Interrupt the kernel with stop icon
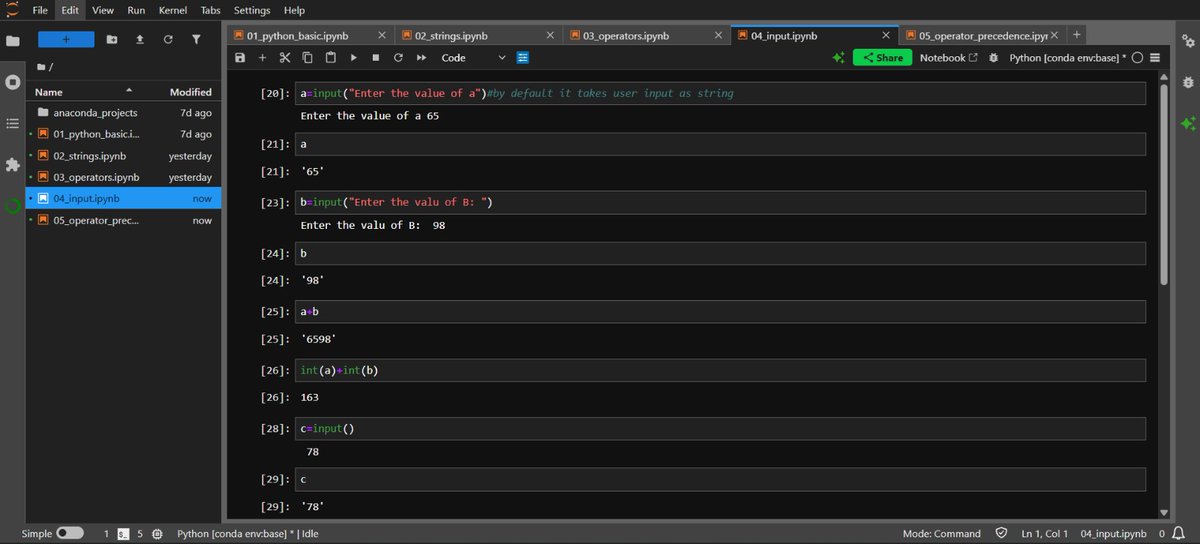Viewport: 1200px width, 544px height. point(375,58)
